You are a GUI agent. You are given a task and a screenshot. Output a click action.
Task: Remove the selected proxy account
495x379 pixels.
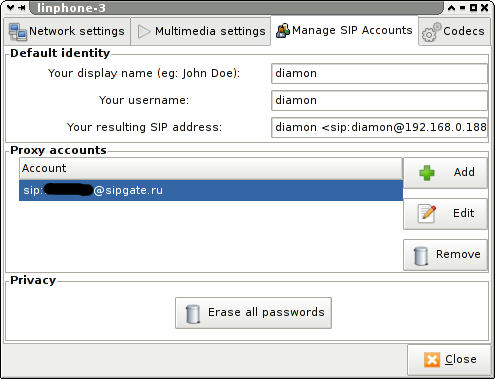(445, 255)
